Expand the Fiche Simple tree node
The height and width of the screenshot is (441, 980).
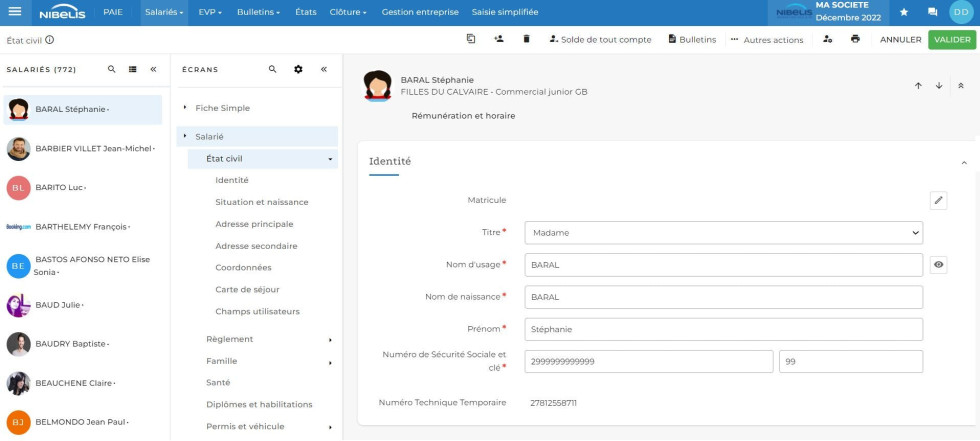point(185,108)
